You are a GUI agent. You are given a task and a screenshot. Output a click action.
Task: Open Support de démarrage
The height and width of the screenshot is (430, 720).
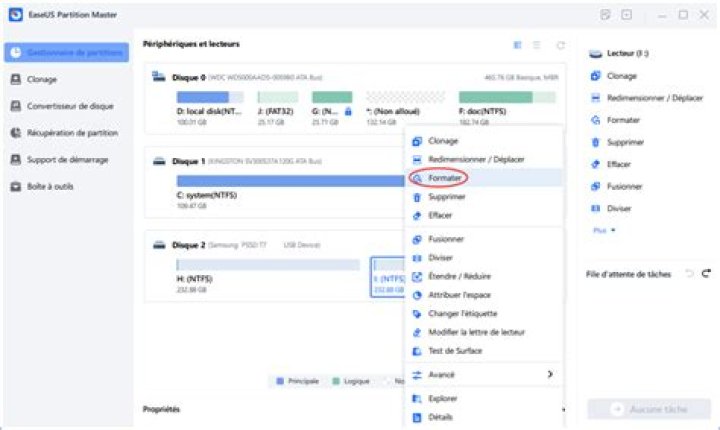point(59,159)
